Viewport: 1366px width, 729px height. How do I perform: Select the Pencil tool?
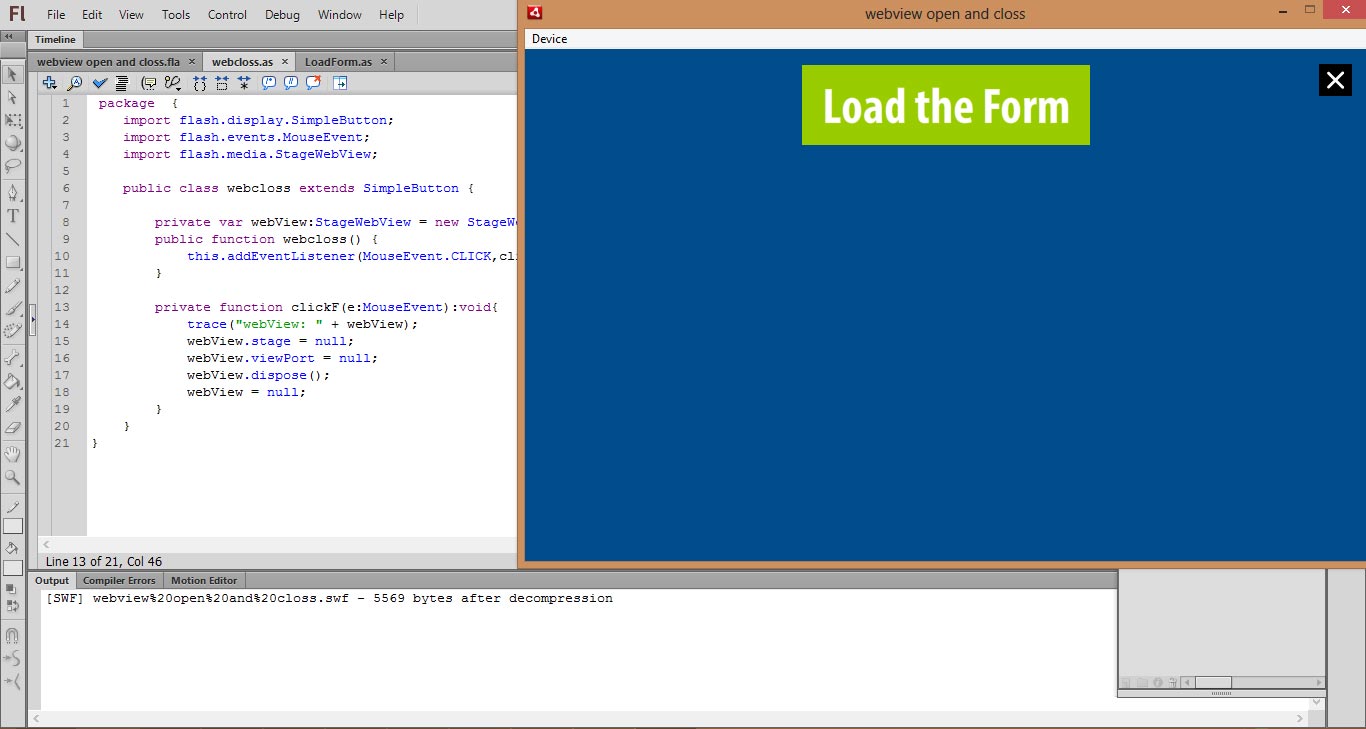(13, 285)
